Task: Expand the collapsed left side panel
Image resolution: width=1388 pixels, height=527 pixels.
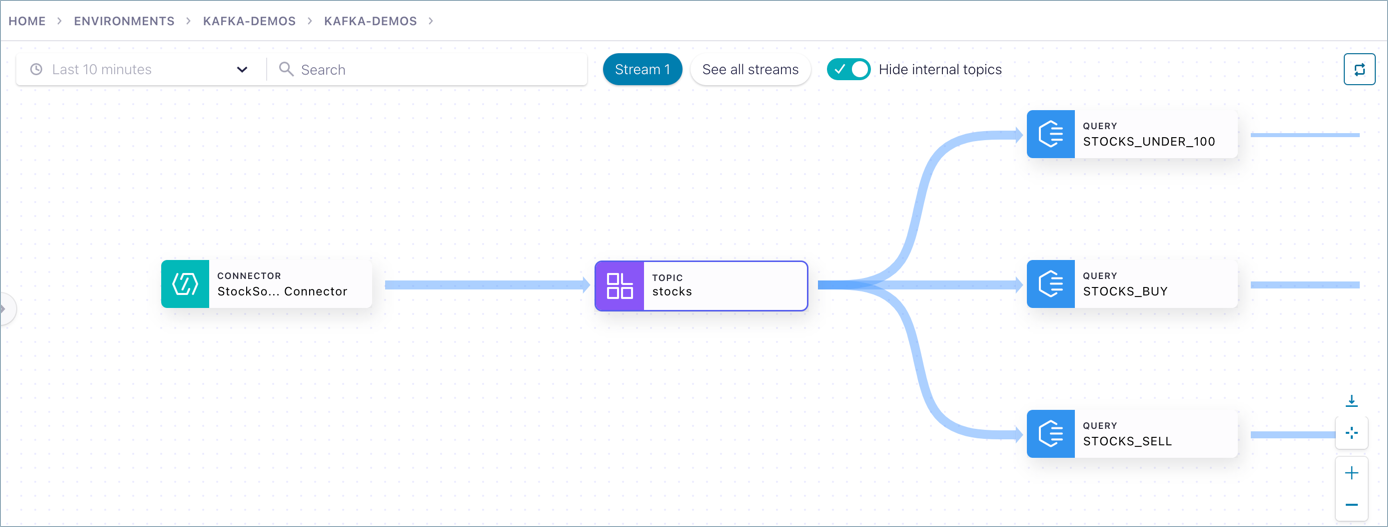Action: pyautogui.click(x=4, y=309)
